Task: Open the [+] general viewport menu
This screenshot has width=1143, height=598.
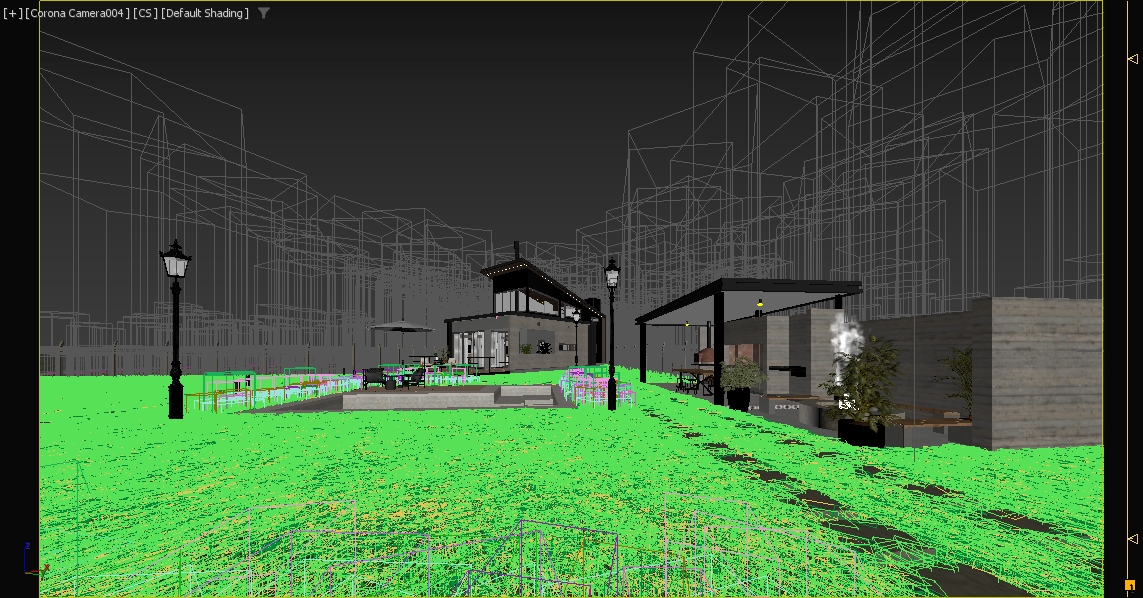Action: (x=12, y=13)
